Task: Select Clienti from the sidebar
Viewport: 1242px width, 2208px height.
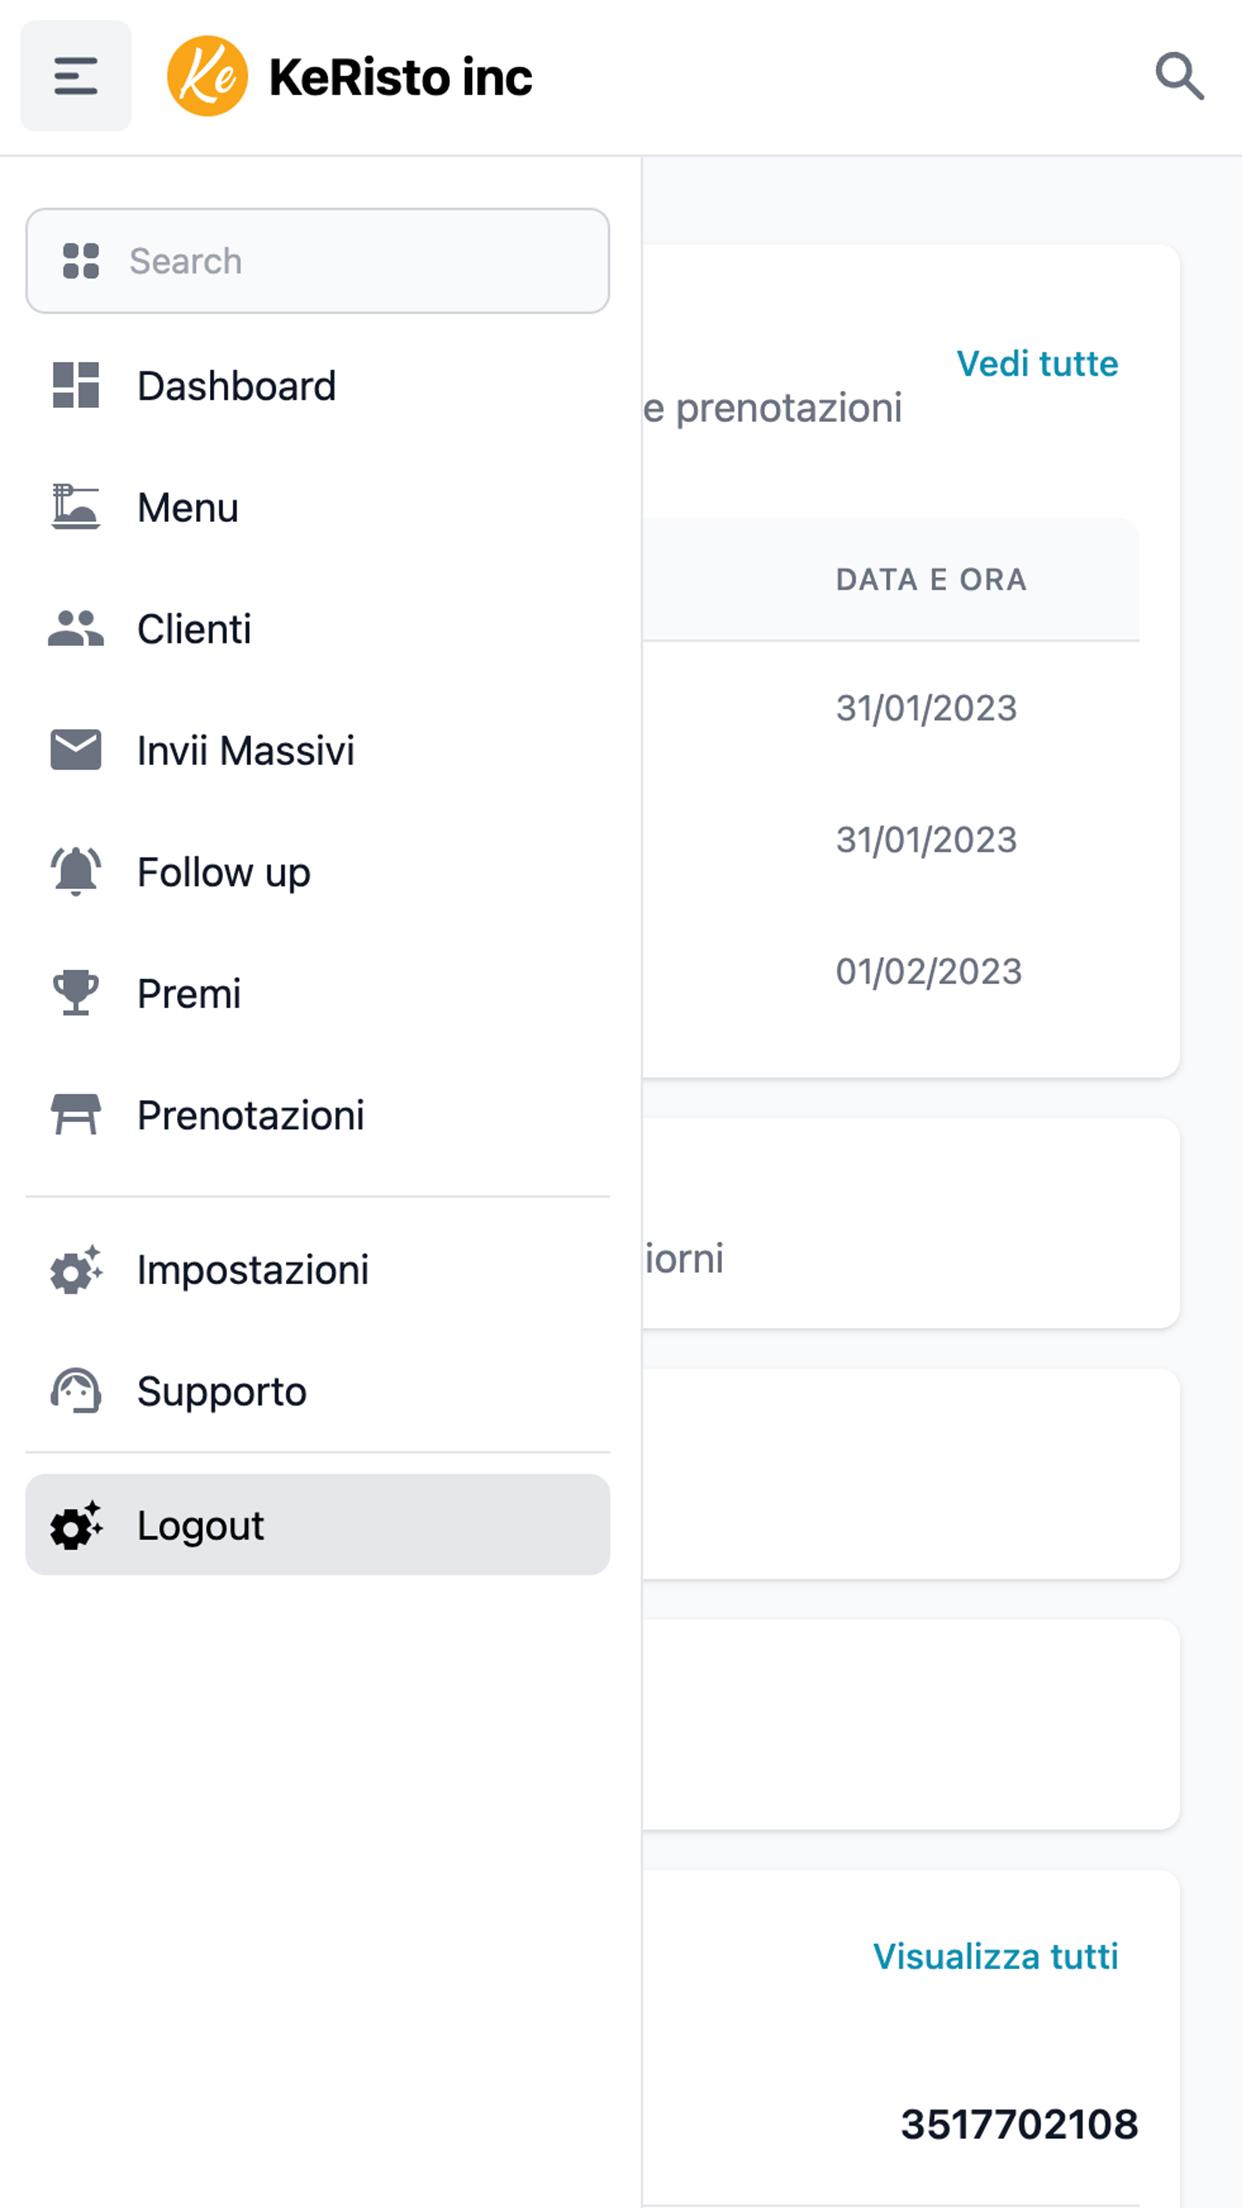Action: (x=318, y=629)
